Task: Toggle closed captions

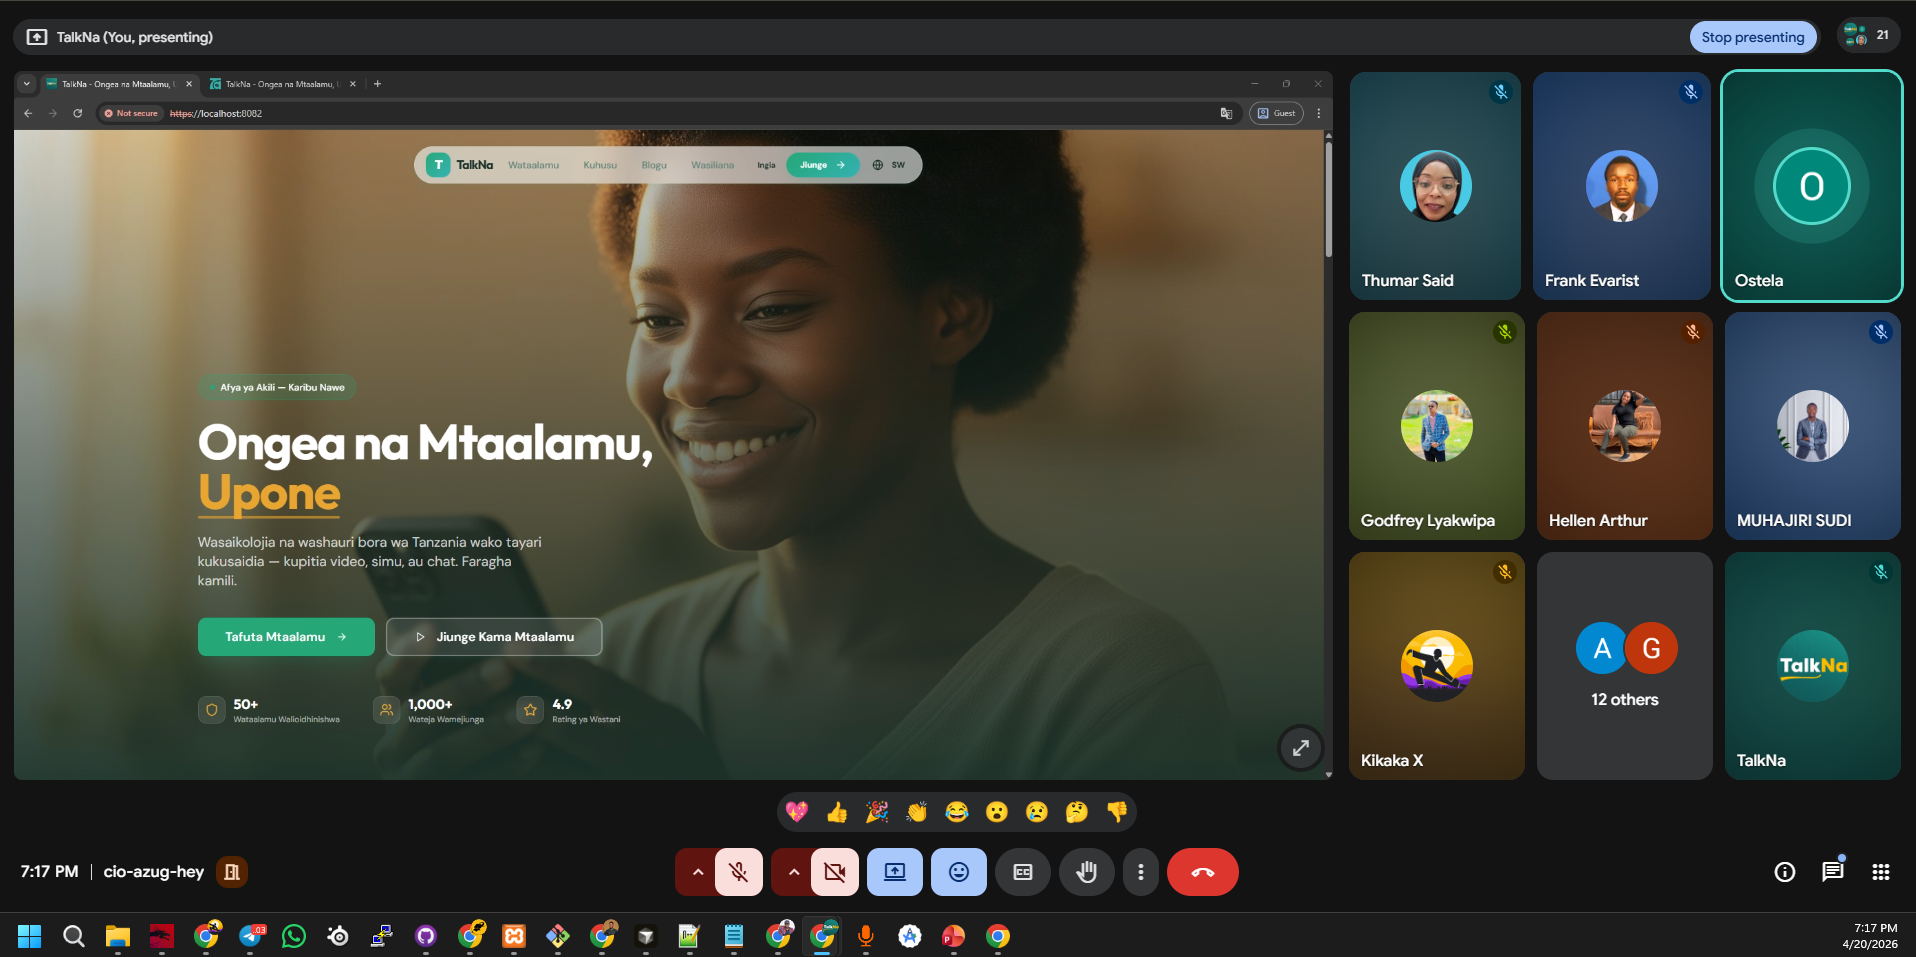Action: (1022, 872)
